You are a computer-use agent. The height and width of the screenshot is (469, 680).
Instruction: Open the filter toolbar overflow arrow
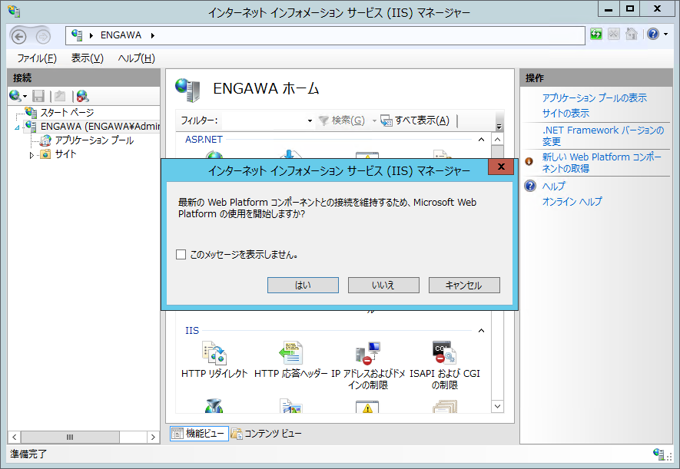[x=499, y=126]
